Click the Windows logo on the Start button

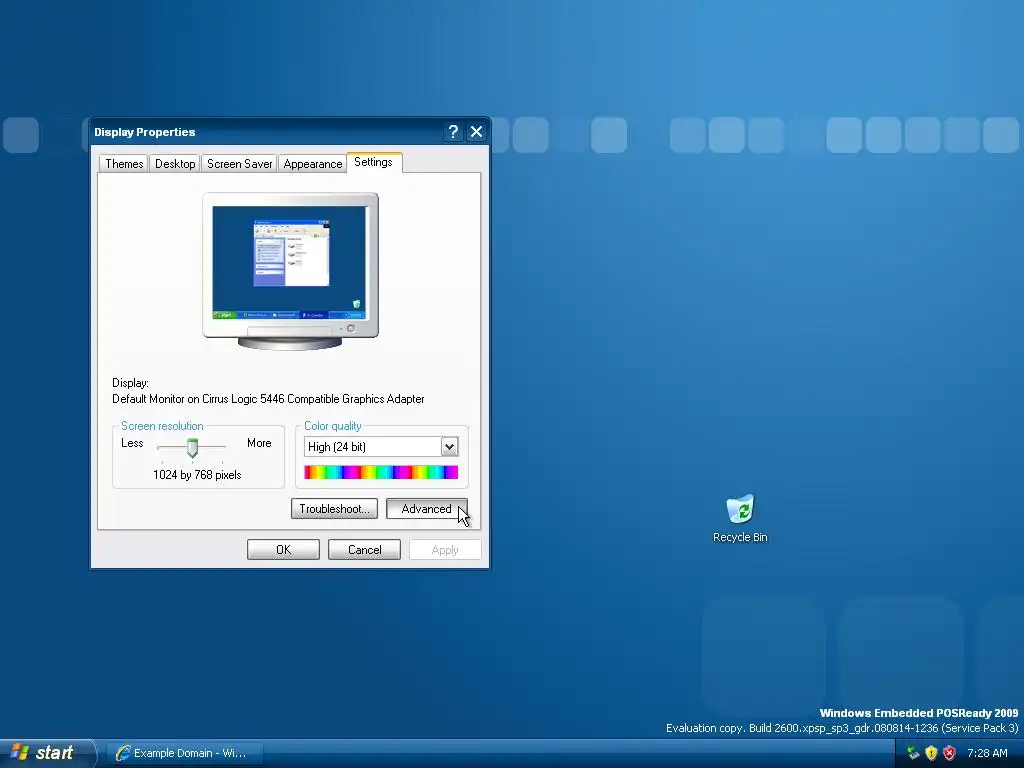20,752
